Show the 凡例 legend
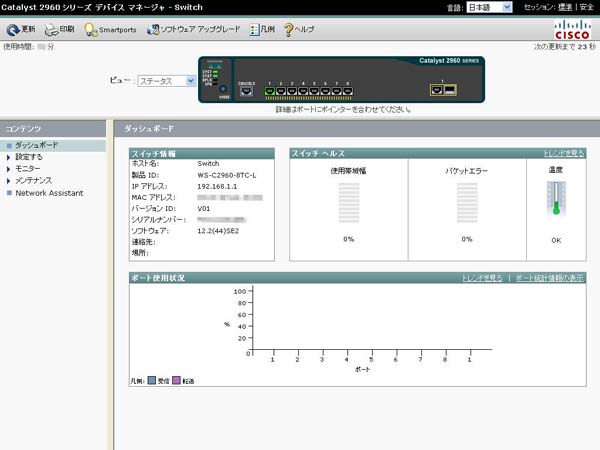 coord(262,30)
